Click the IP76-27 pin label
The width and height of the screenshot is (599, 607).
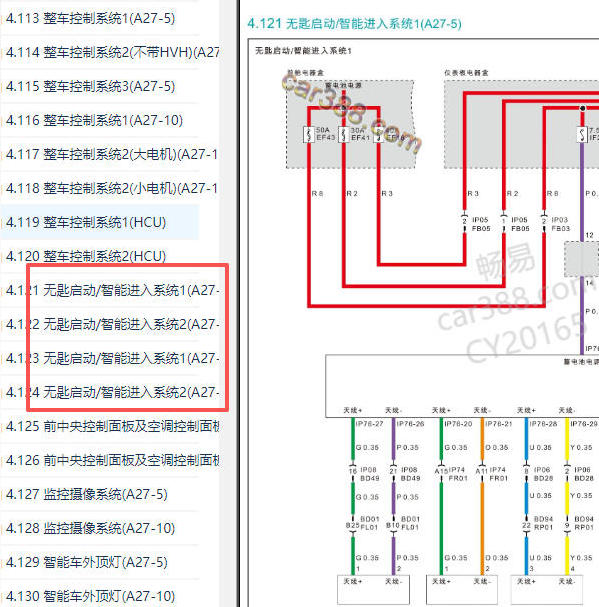tap(369, 424)
